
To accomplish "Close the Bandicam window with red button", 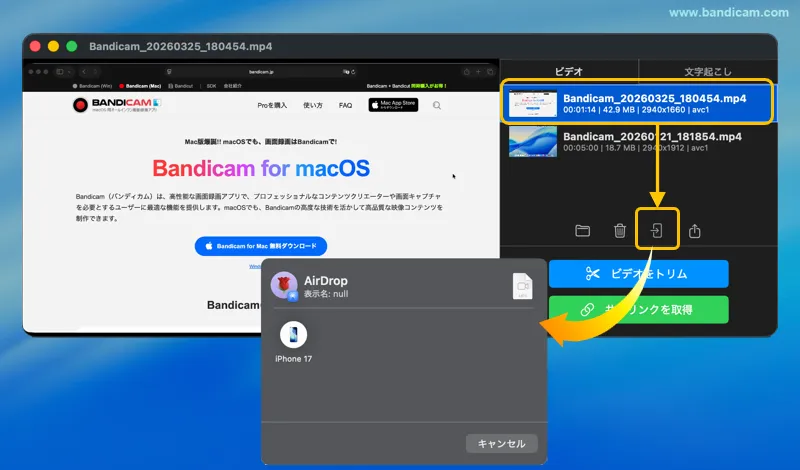I will pos(35,46).
